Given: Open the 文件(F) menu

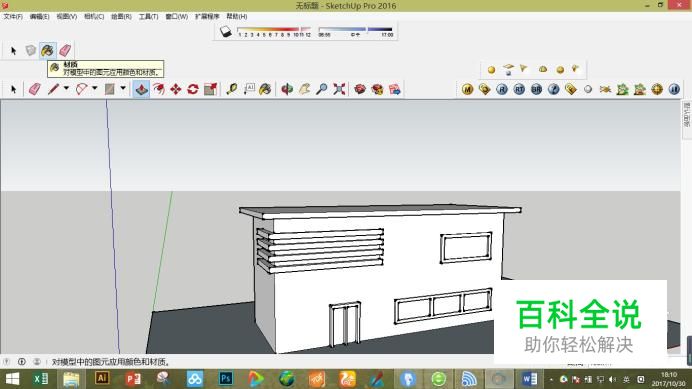Looking at the screenshot, I should coord(13,16).
